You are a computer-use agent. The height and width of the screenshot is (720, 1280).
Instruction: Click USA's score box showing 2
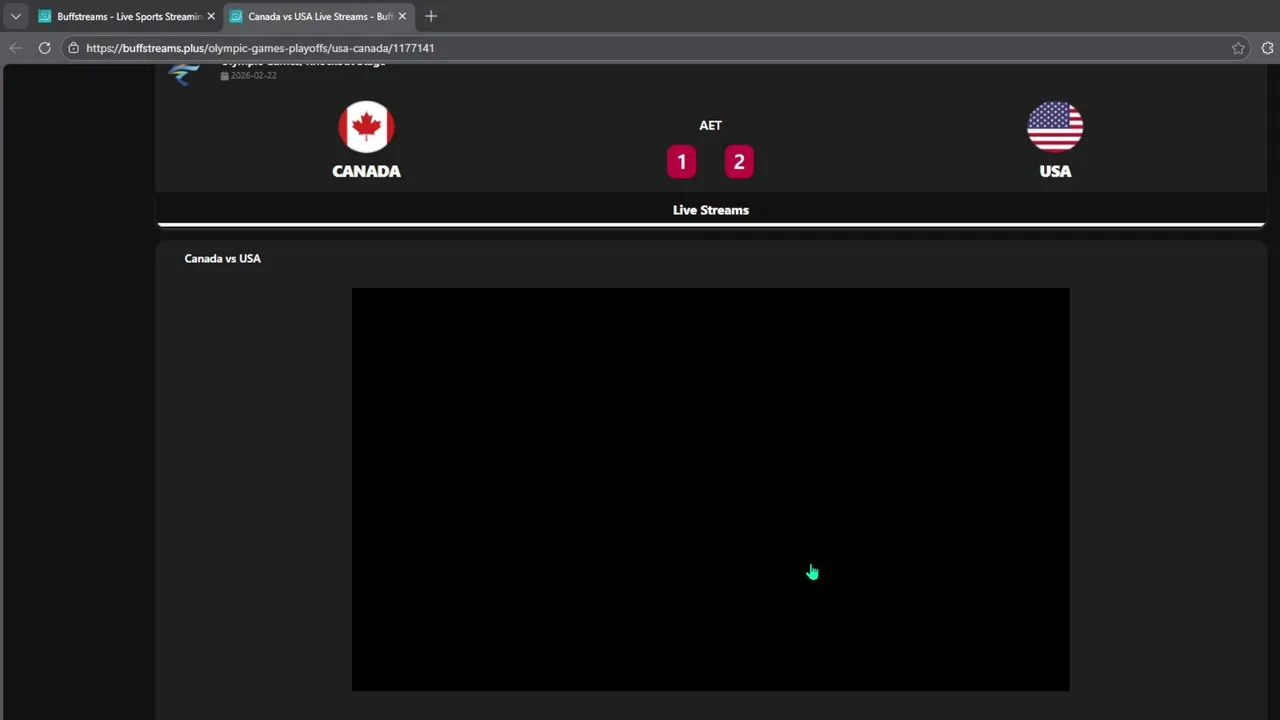point(739,162)
